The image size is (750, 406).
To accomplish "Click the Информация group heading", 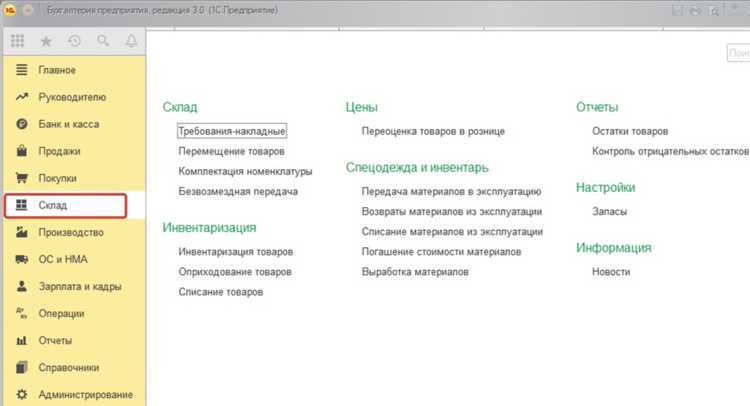I will [x=614, y=248].
